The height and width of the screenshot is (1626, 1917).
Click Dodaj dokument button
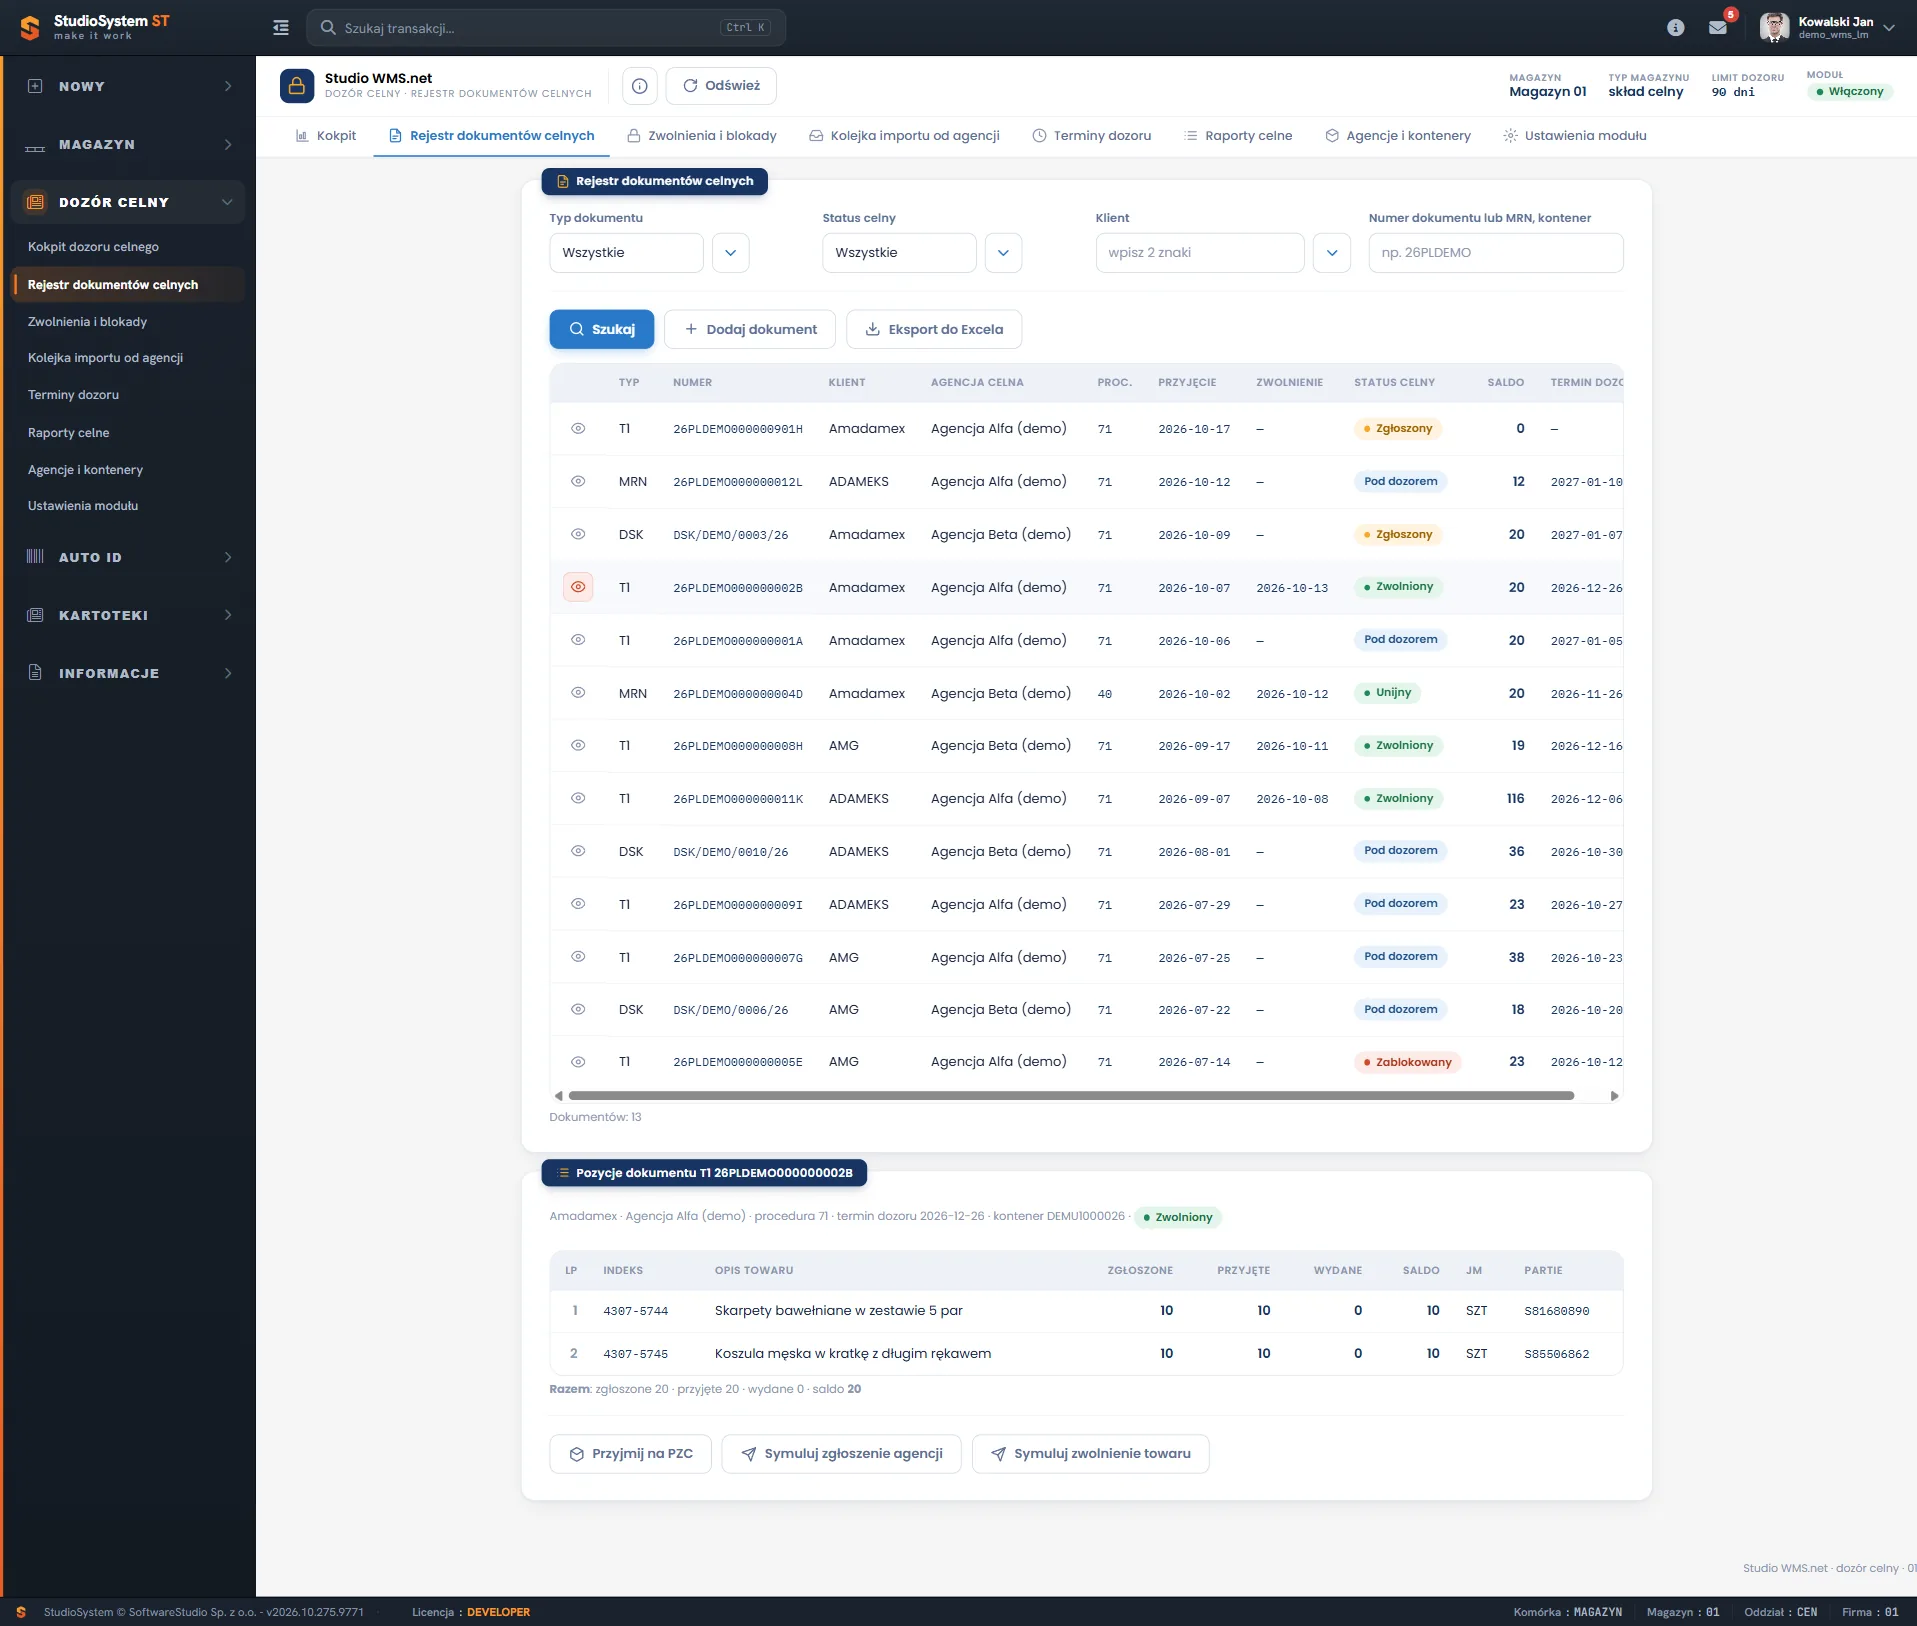[750, 329]
